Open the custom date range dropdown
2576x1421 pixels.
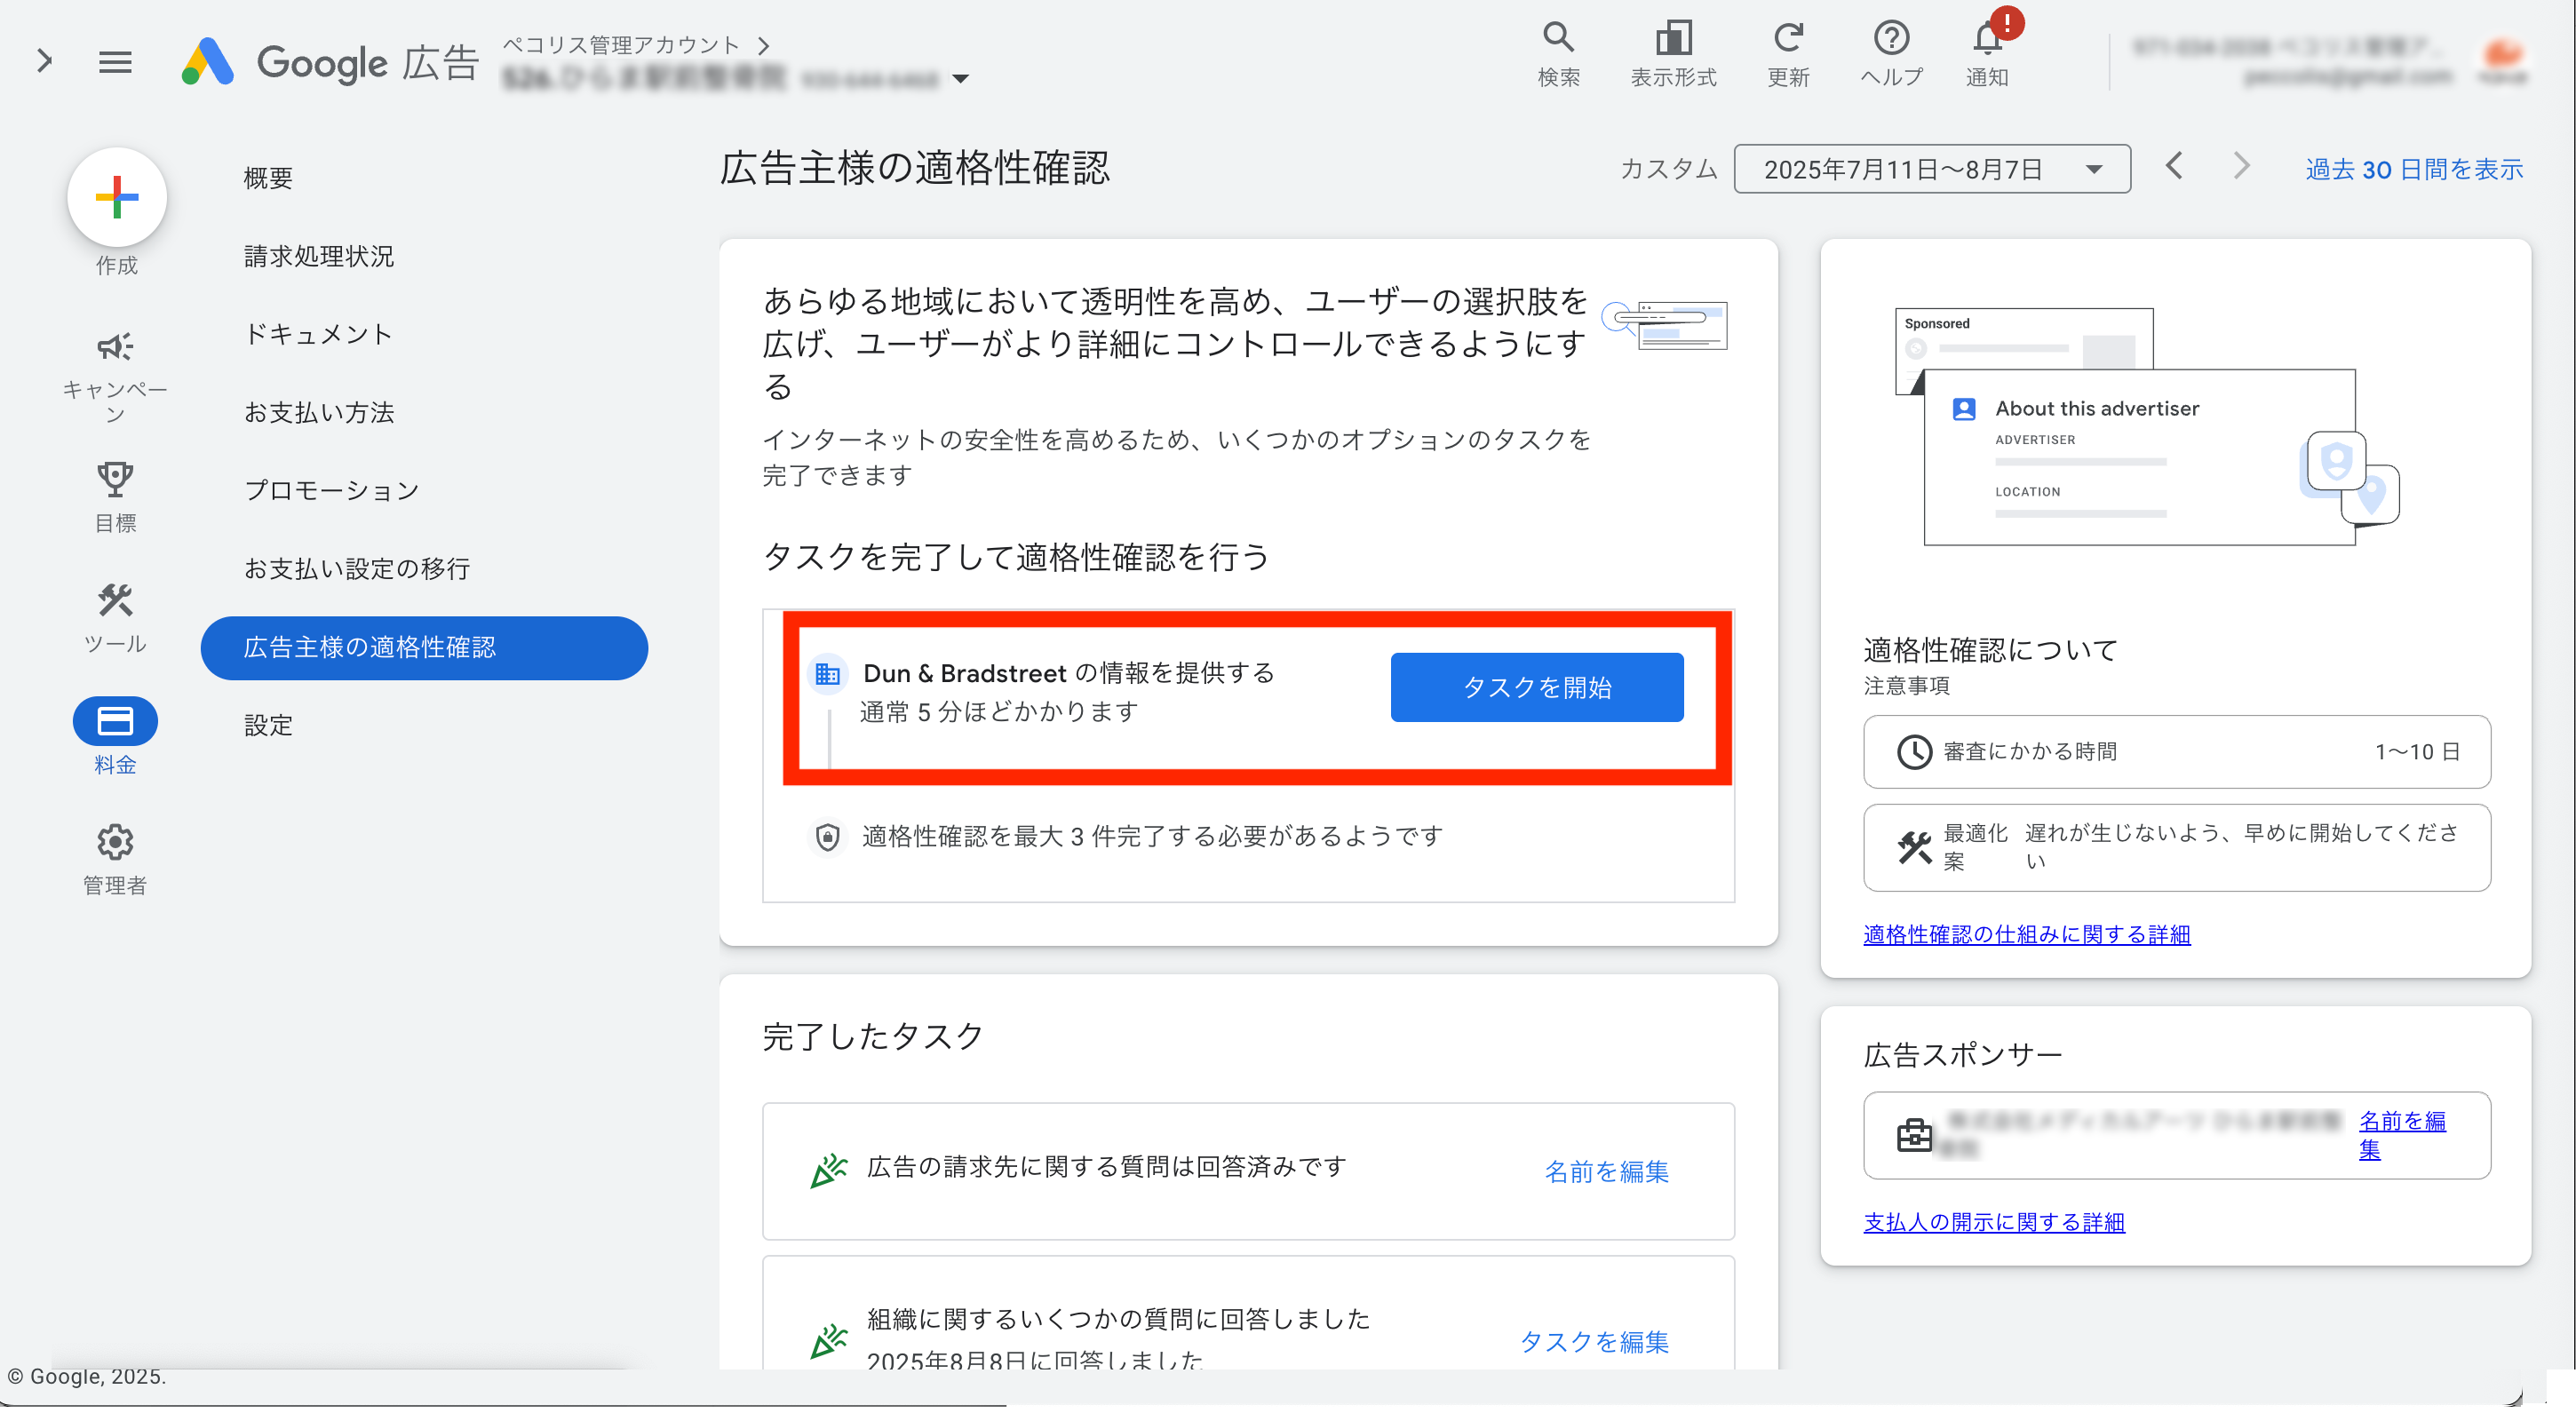click(1931, 169)
